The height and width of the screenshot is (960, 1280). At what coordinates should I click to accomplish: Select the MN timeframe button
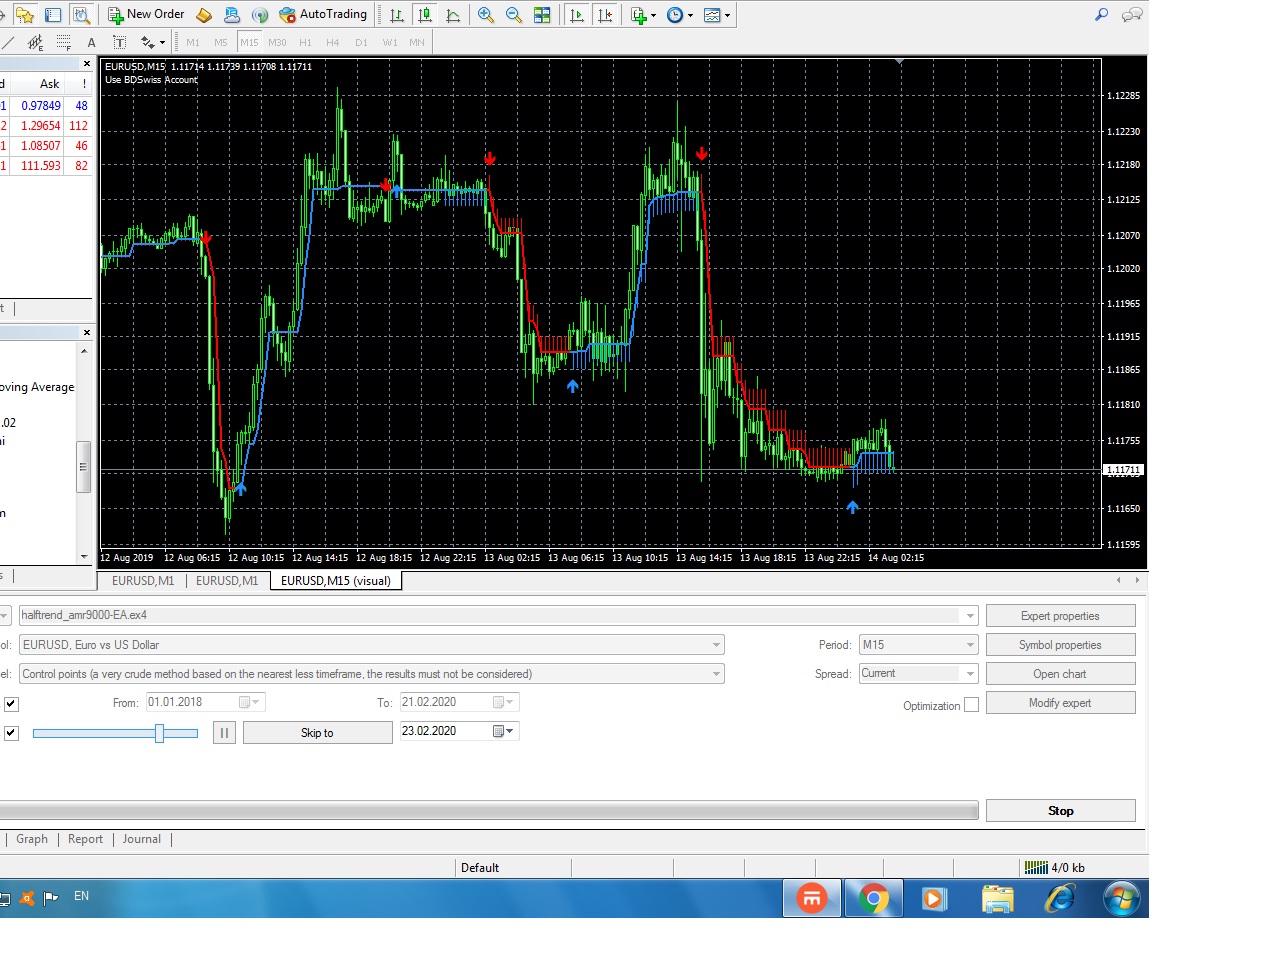417,42
